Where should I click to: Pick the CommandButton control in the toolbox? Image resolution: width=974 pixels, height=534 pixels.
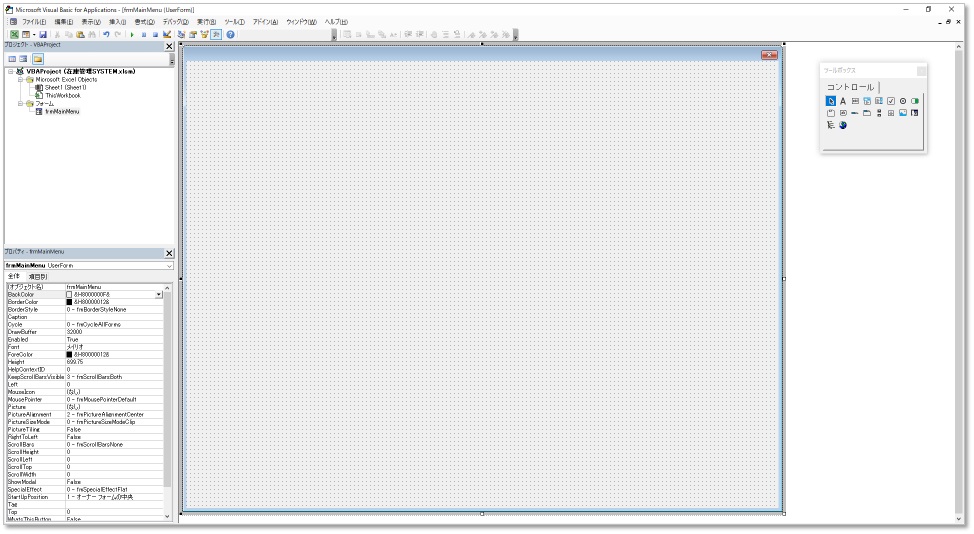(843, 113)
